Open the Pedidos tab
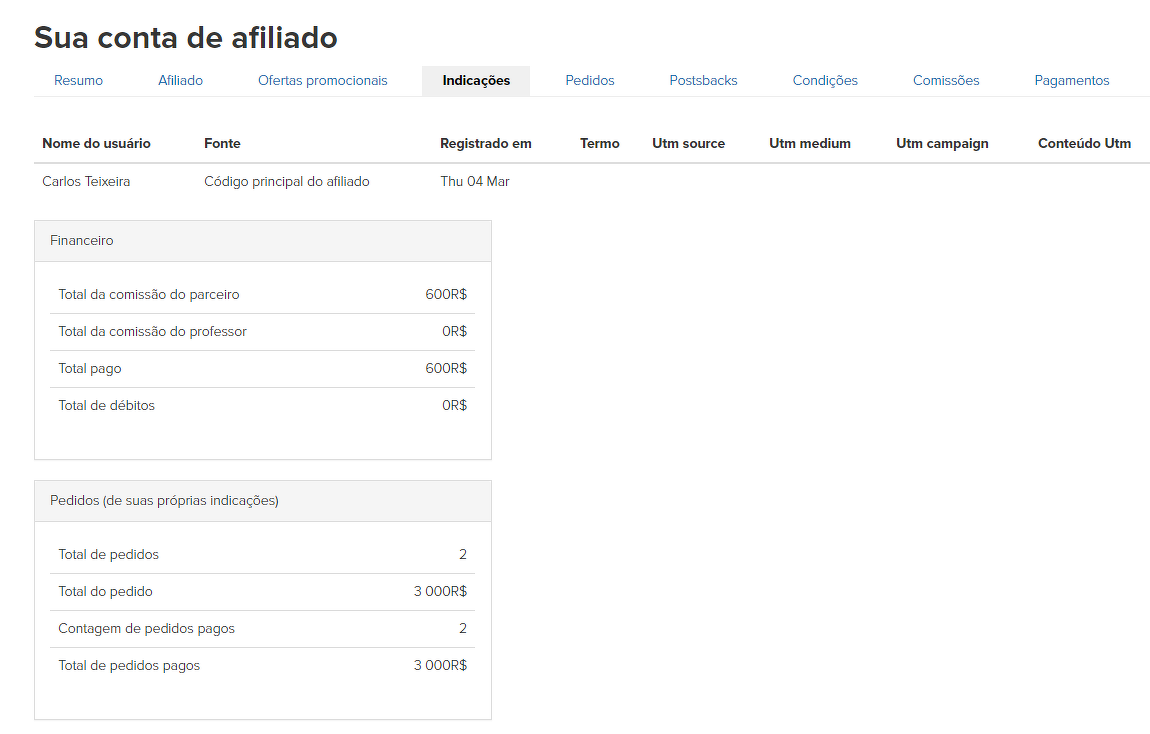The image size is (1150, 734). click(590, 81)
